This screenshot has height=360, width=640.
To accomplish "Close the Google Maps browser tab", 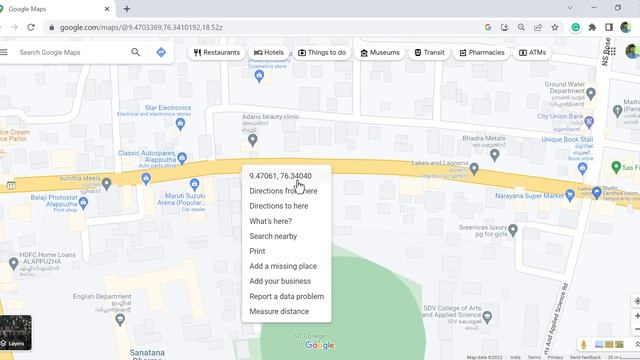I will [x=107, y=9].
